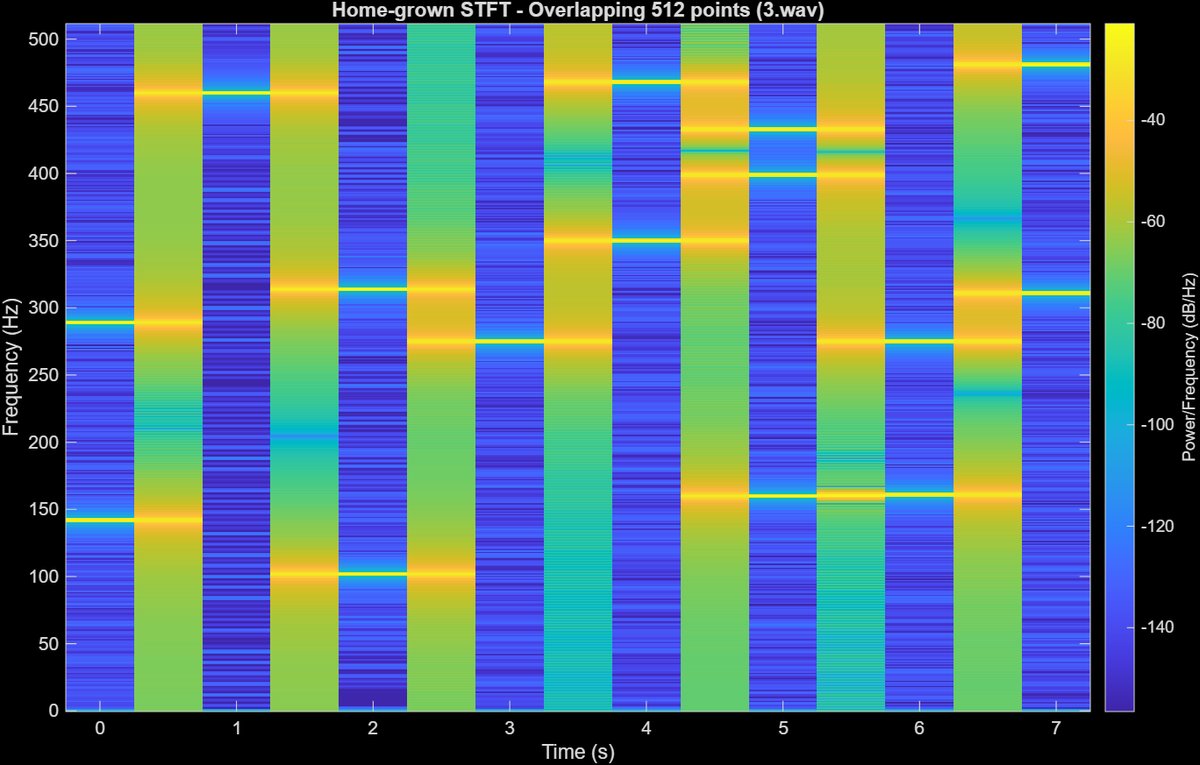This screenshot has width=1200, height=765.
Task: Click the yellow tone line near 400 Hz at 5 s
Action: 783,175
